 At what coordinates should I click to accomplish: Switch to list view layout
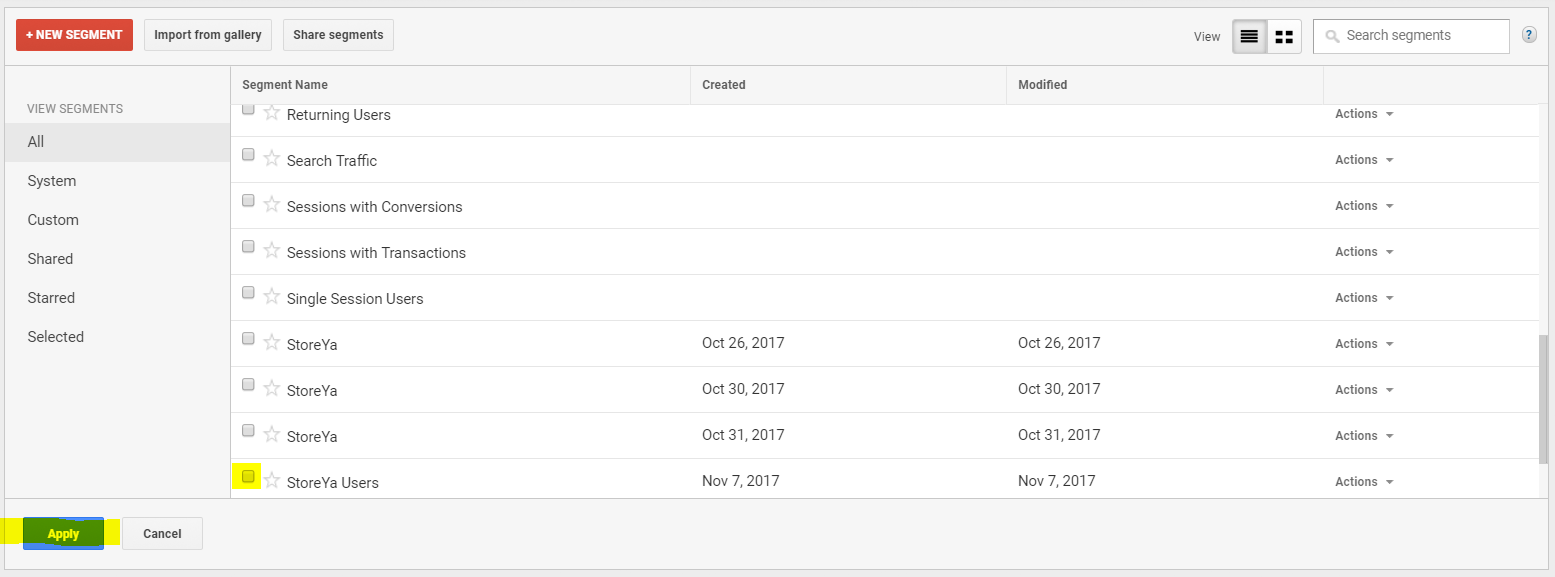[x=1249, y=36]
